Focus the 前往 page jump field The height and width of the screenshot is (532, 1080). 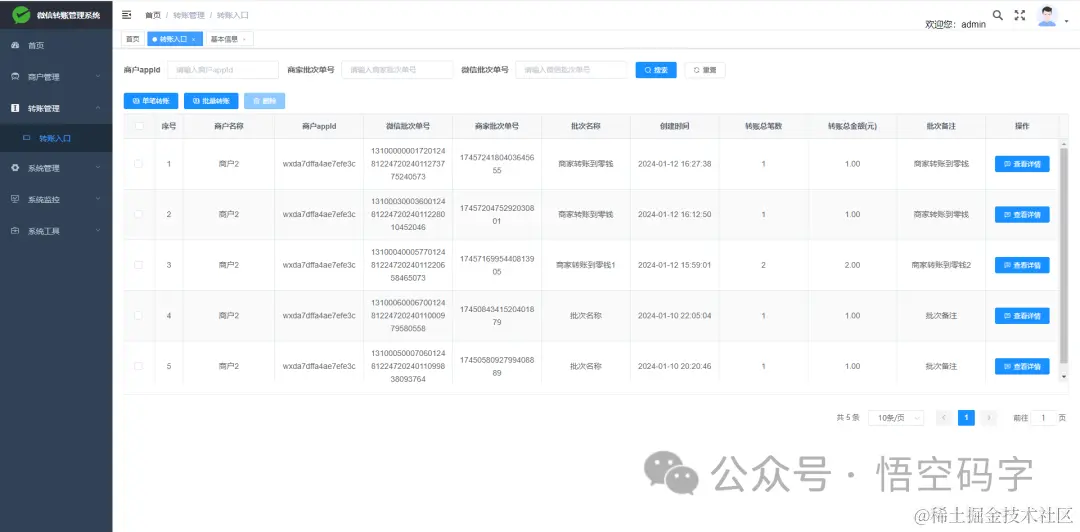pos(1043,418)
